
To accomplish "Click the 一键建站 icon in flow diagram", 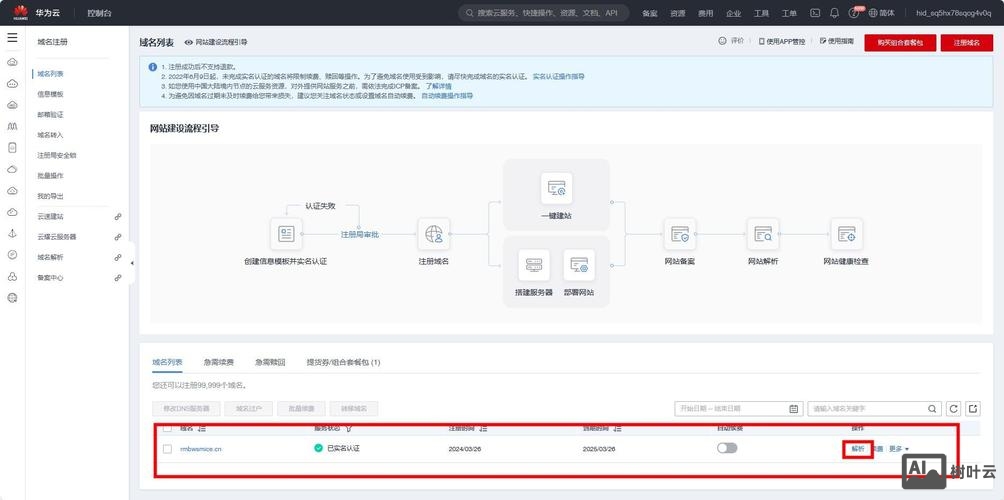I will [x=556, y=188].
